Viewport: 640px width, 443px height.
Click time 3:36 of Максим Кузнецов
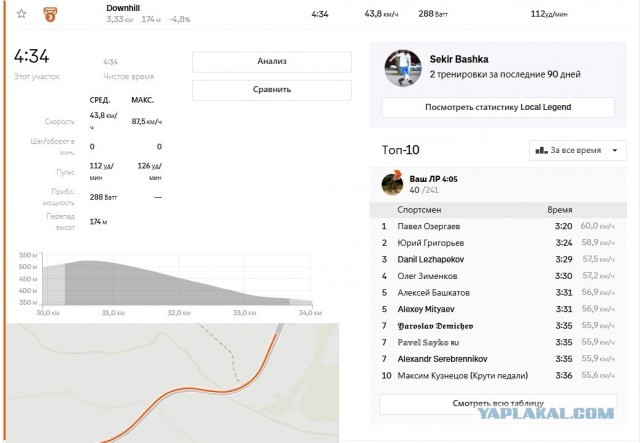click(x=563, y=376)
